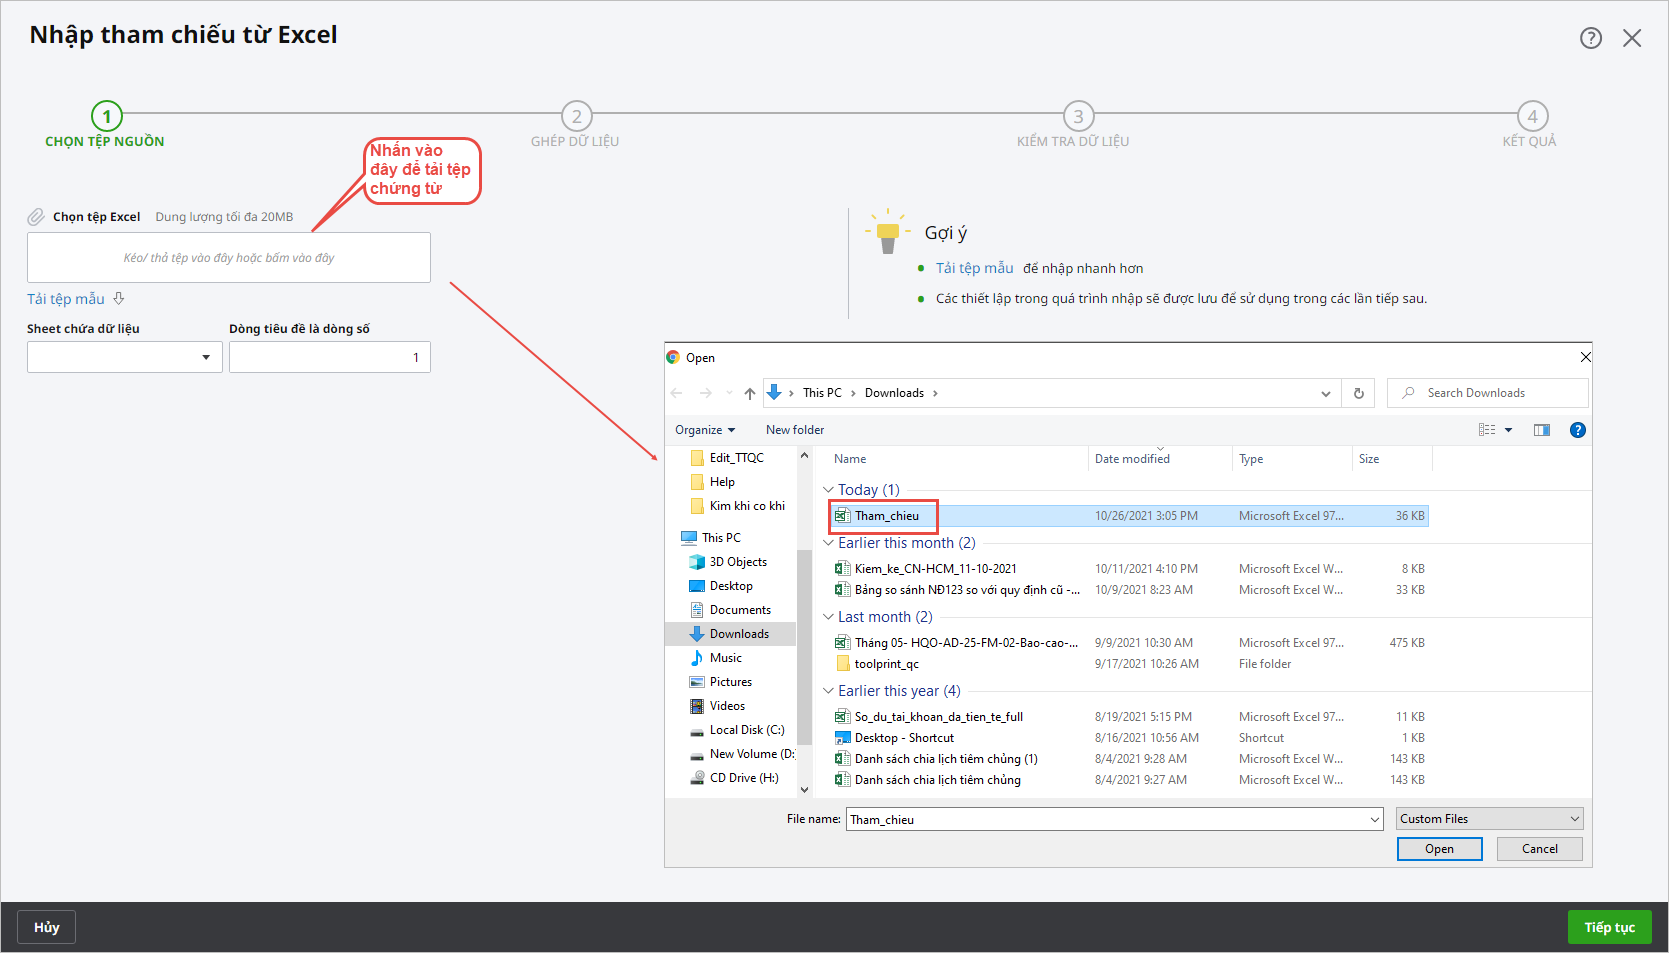Screen dimensions: 1669x953
Task: Collapse the Earlier this month group
Action: (828, 543)
